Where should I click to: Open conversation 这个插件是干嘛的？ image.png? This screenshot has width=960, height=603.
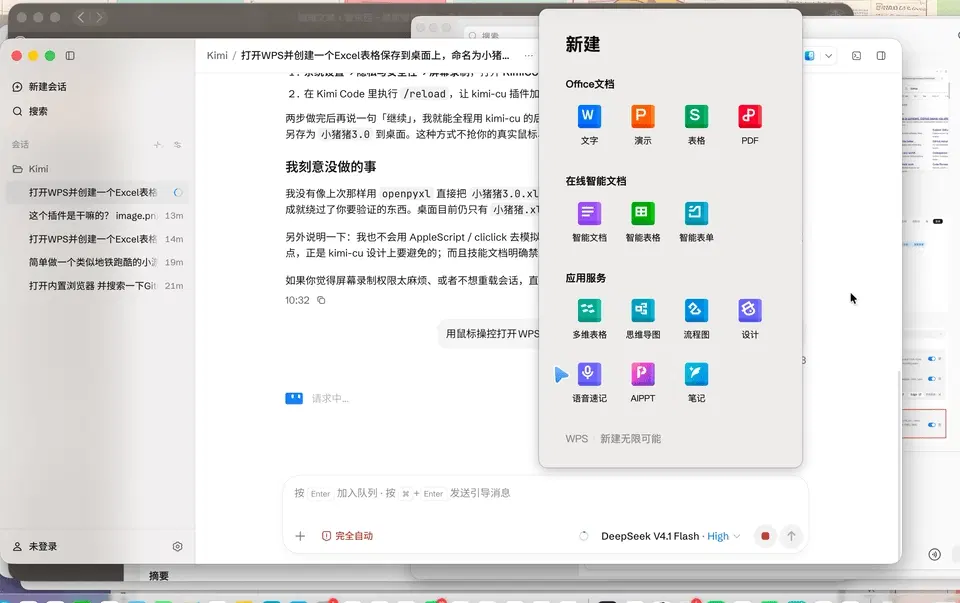98,215
